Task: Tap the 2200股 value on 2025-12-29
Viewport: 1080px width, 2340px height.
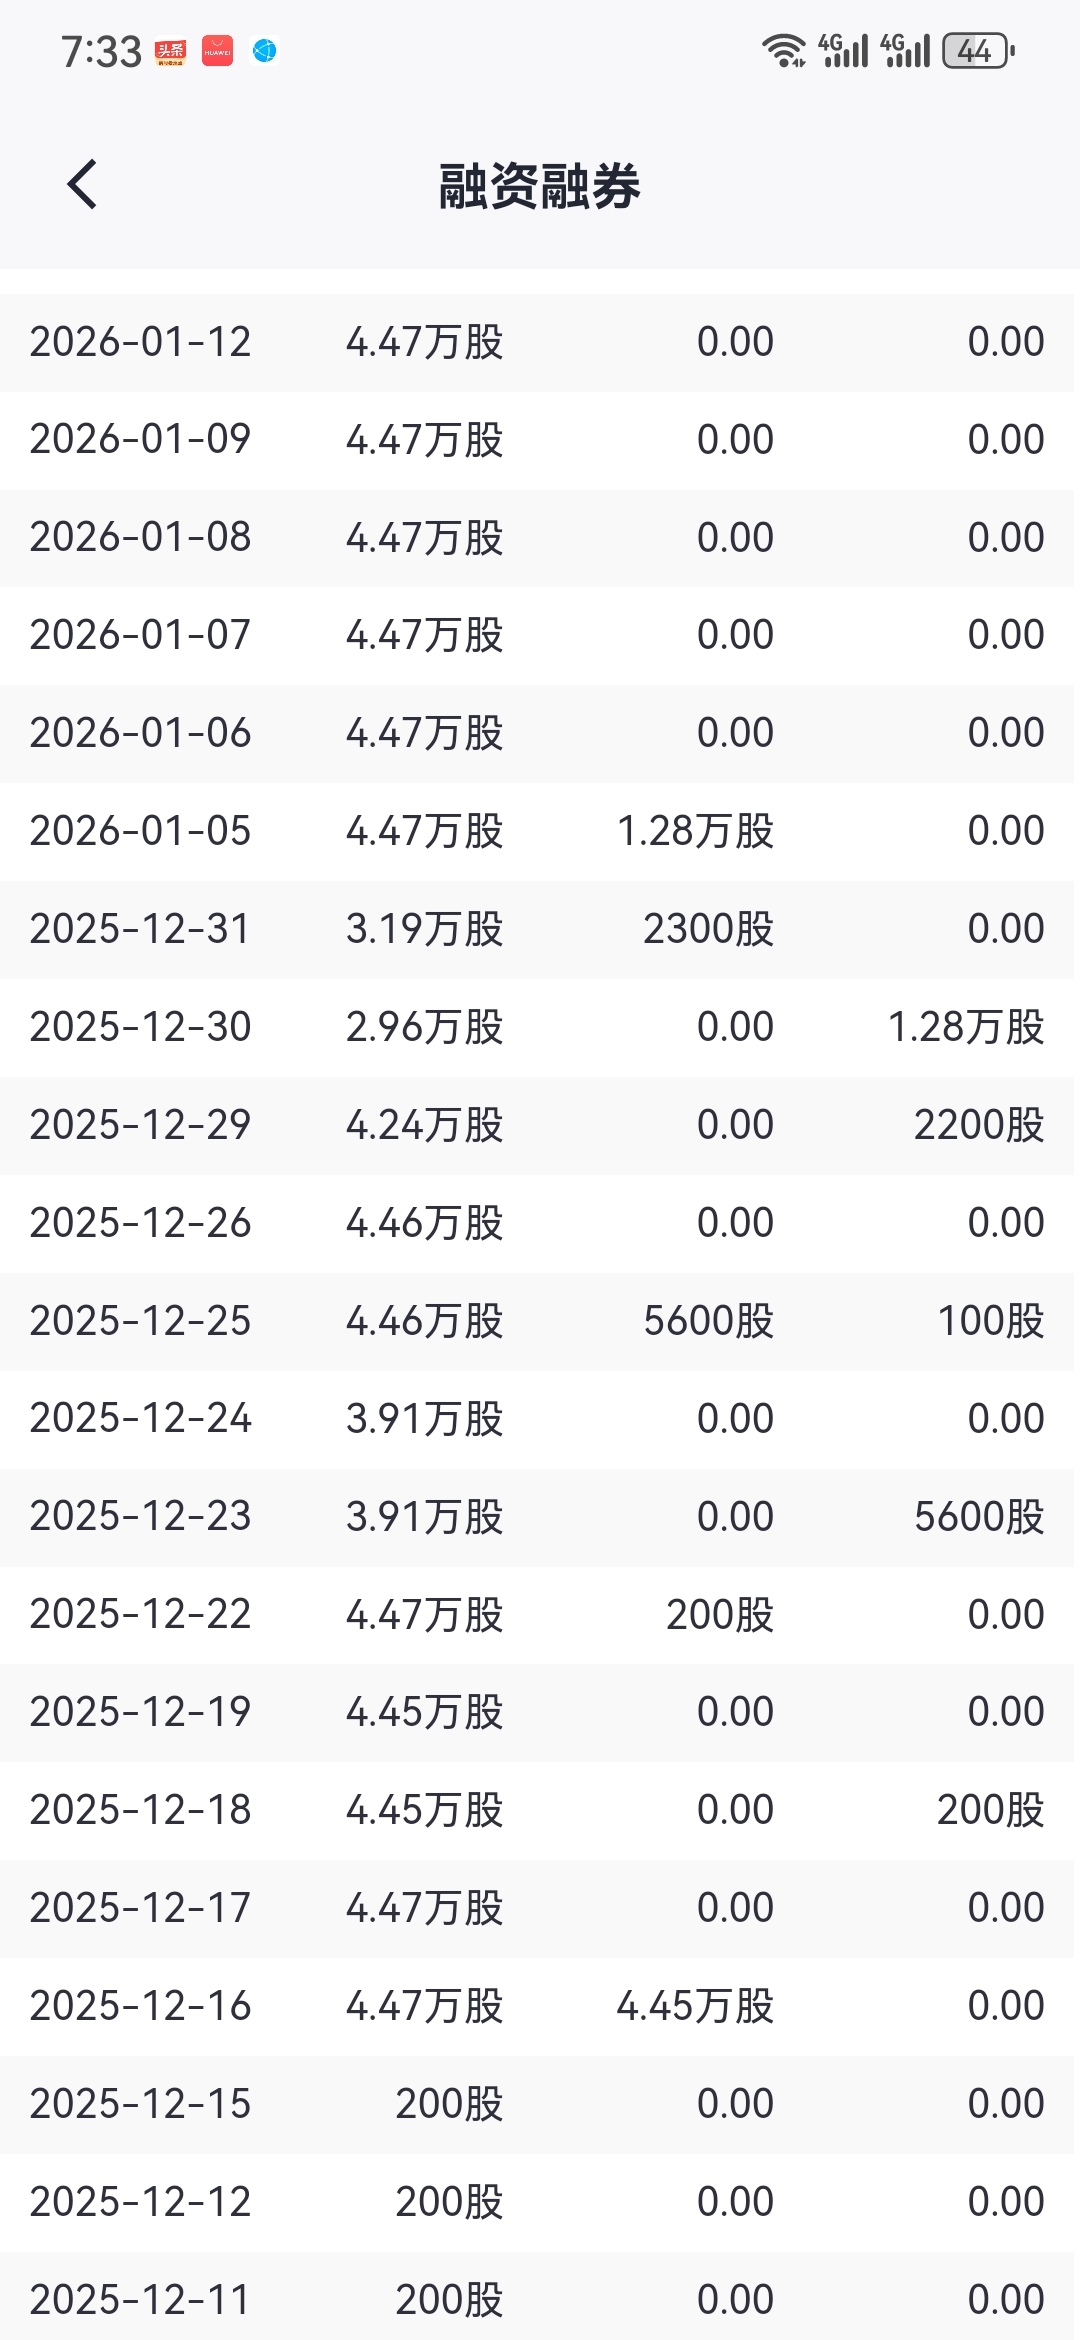Action: 978,1125
